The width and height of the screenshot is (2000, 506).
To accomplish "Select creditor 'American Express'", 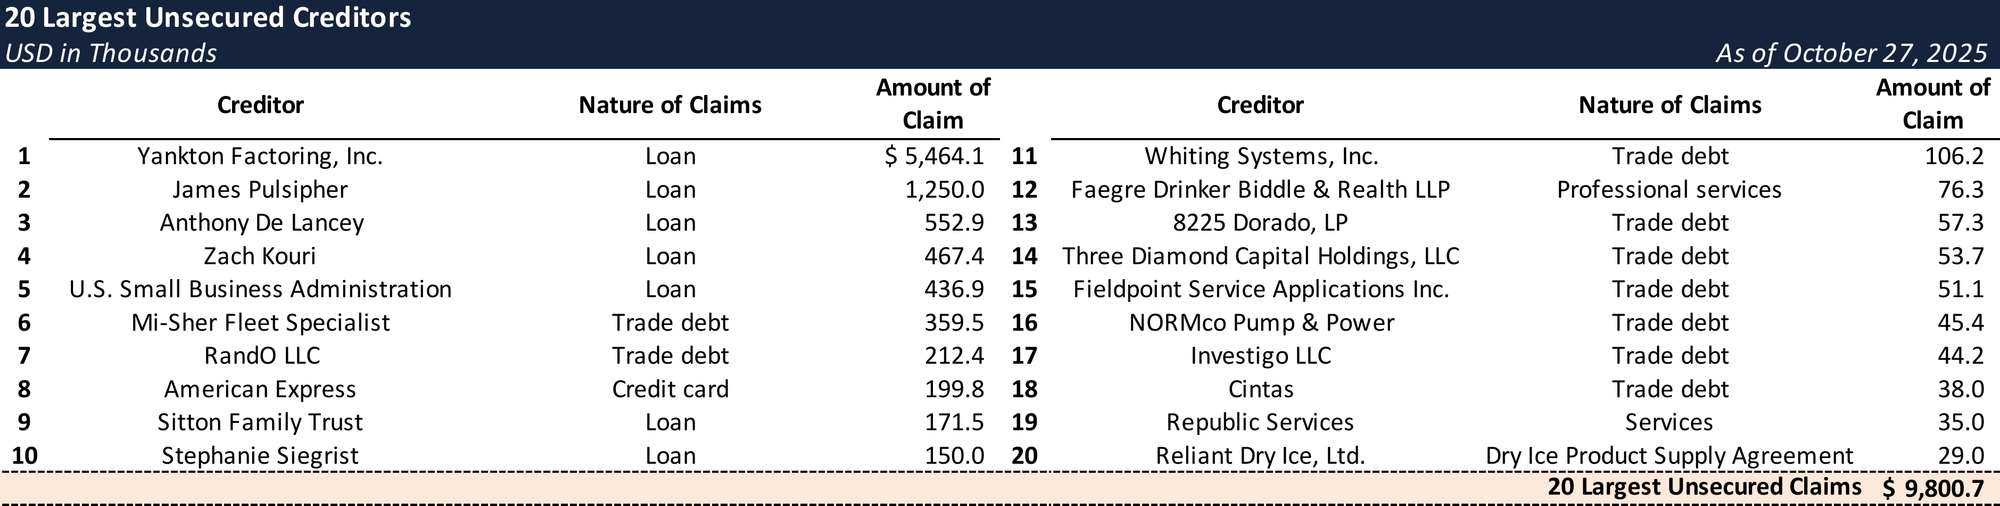I will 260,389.
